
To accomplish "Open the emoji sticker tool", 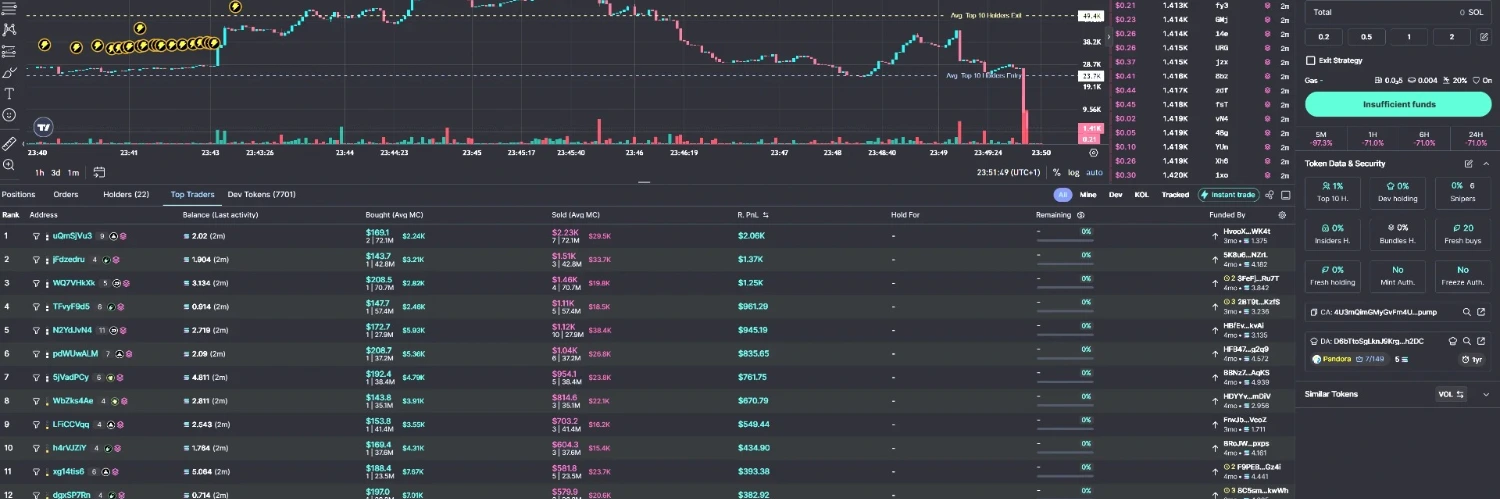I will pyautogui.click(x=9, y=115).
